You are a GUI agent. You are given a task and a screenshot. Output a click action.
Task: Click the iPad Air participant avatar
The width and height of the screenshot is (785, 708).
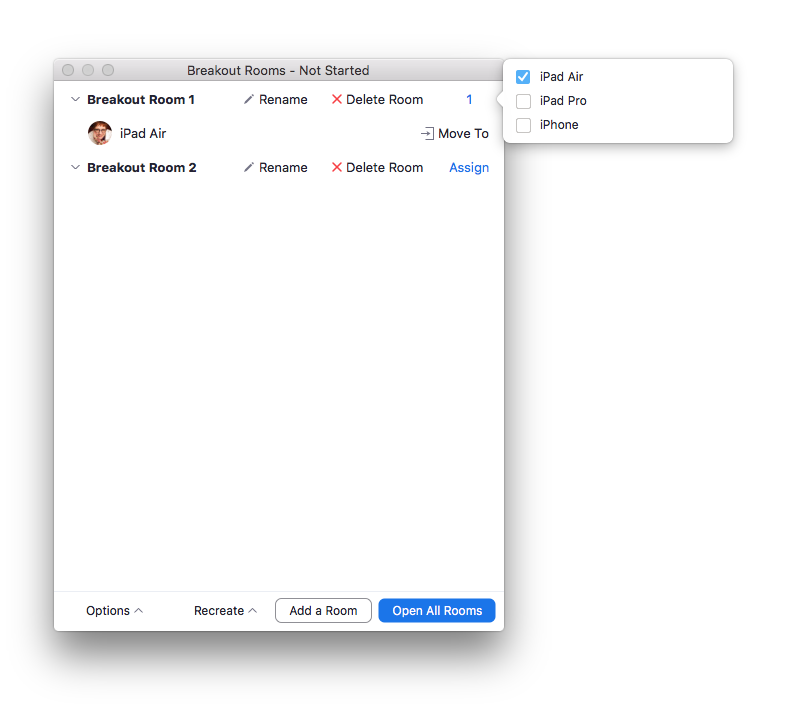100,133
